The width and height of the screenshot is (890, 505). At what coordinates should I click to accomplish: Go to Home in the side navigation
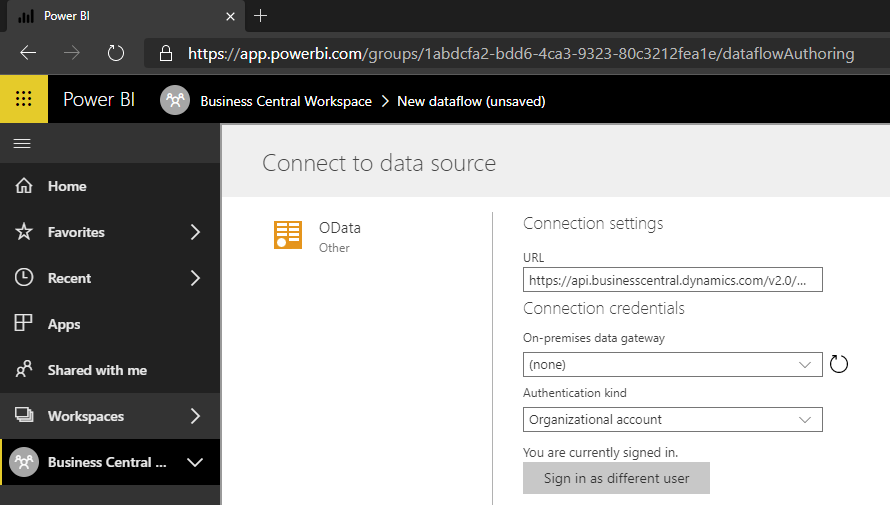point(110,186)
